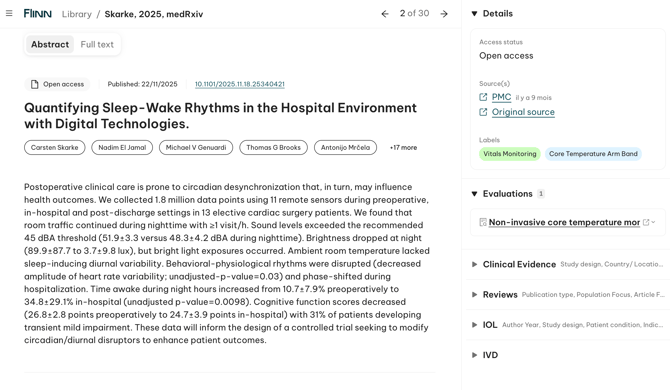The height and width of the screenshot is (390, 670).
Task: Open the Original source link
Action: point(523,112)
